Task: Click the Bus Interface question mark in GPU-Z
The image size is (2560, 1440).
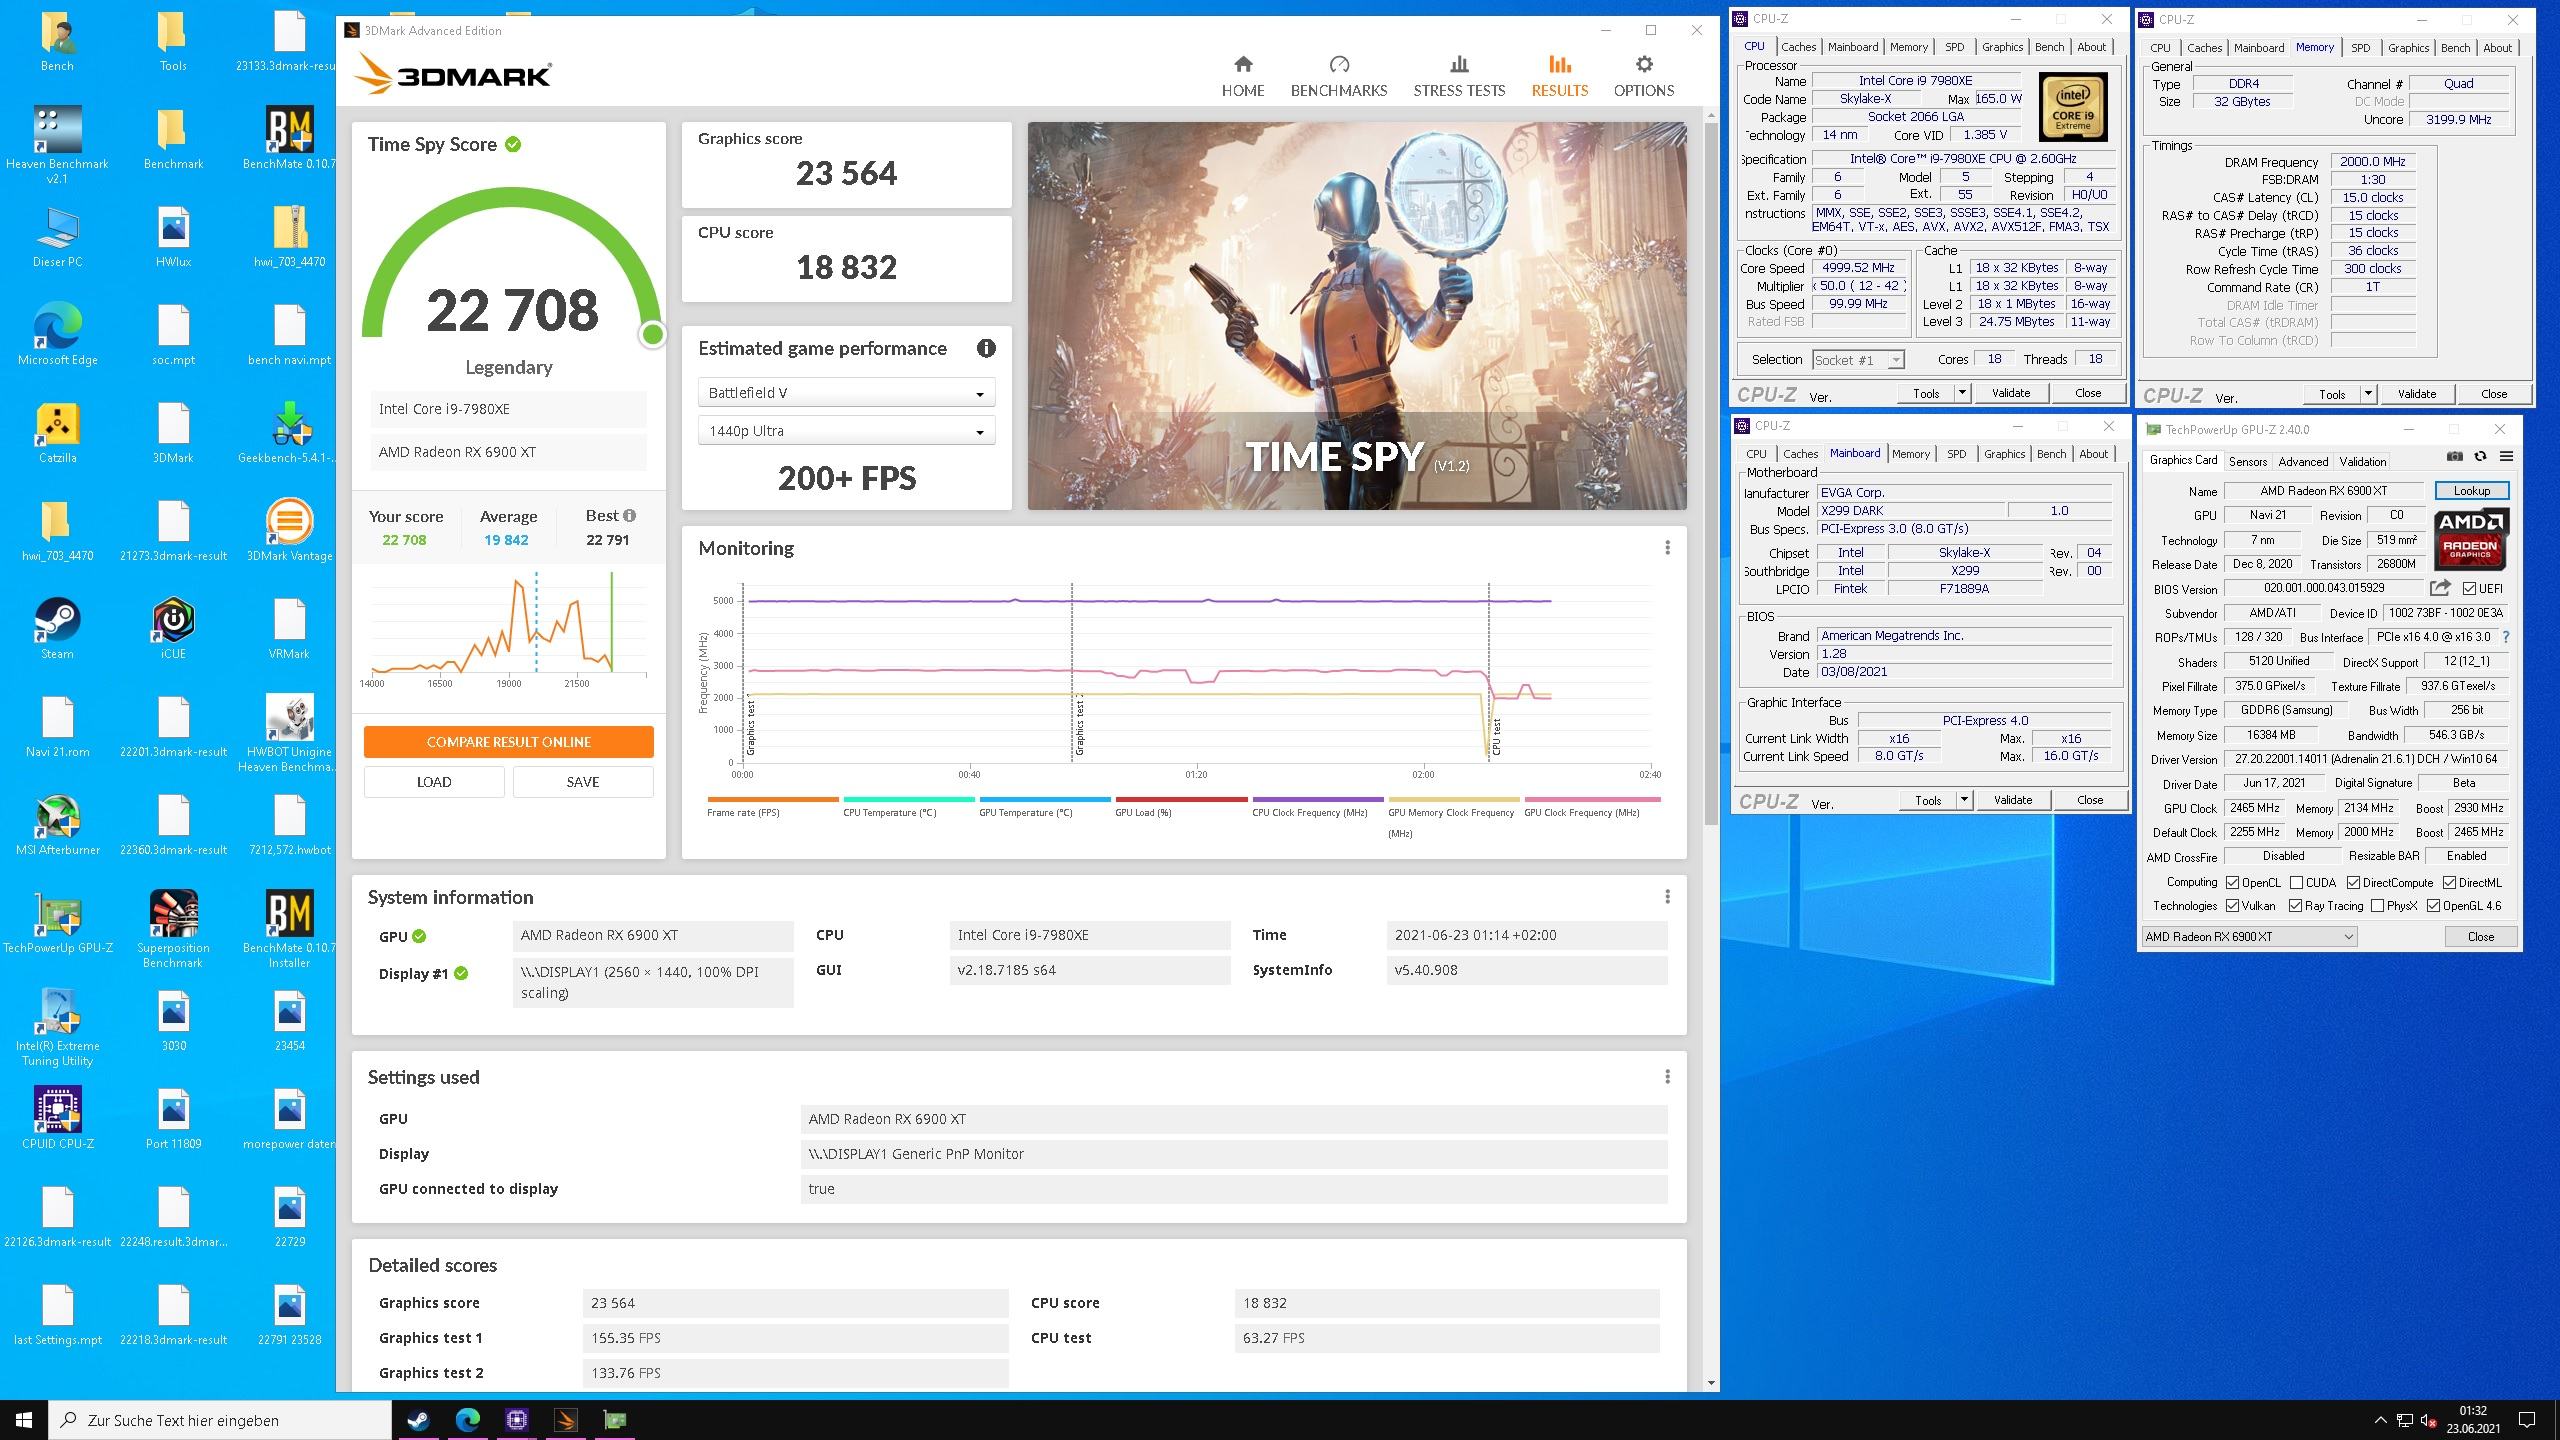Action: (x=2505, y=637)
